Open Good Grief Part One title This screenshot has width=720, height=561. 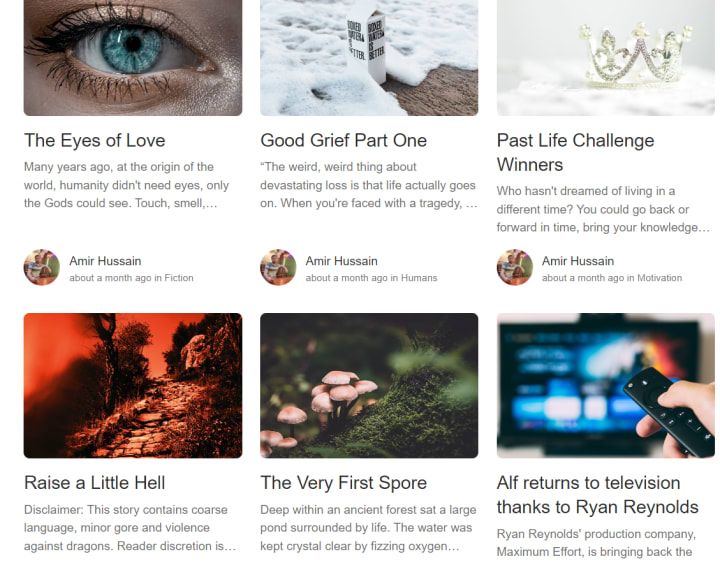pyautogui.click(x=343, y=140)
